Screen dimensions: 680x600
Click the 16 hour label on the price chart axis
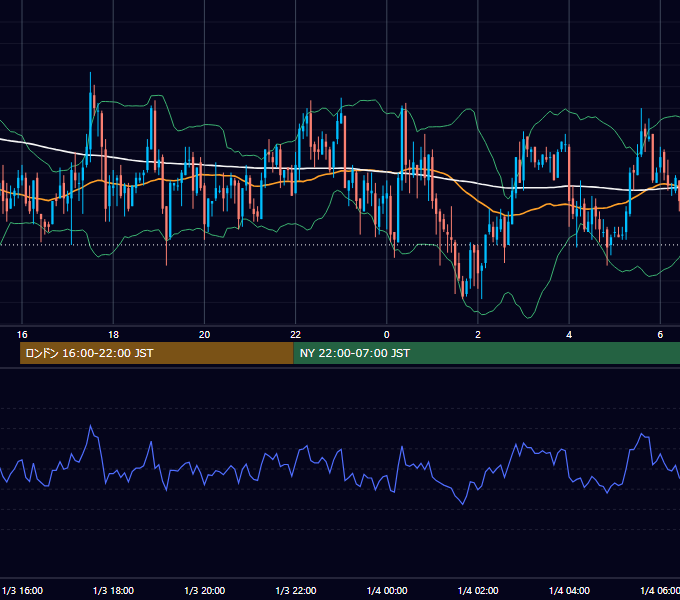point(22,335)
